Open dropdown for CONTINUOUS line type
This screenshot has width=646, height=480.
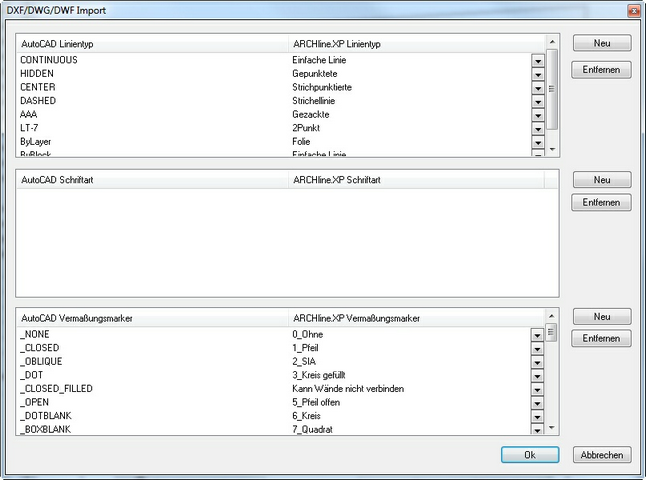click(538, 61)
